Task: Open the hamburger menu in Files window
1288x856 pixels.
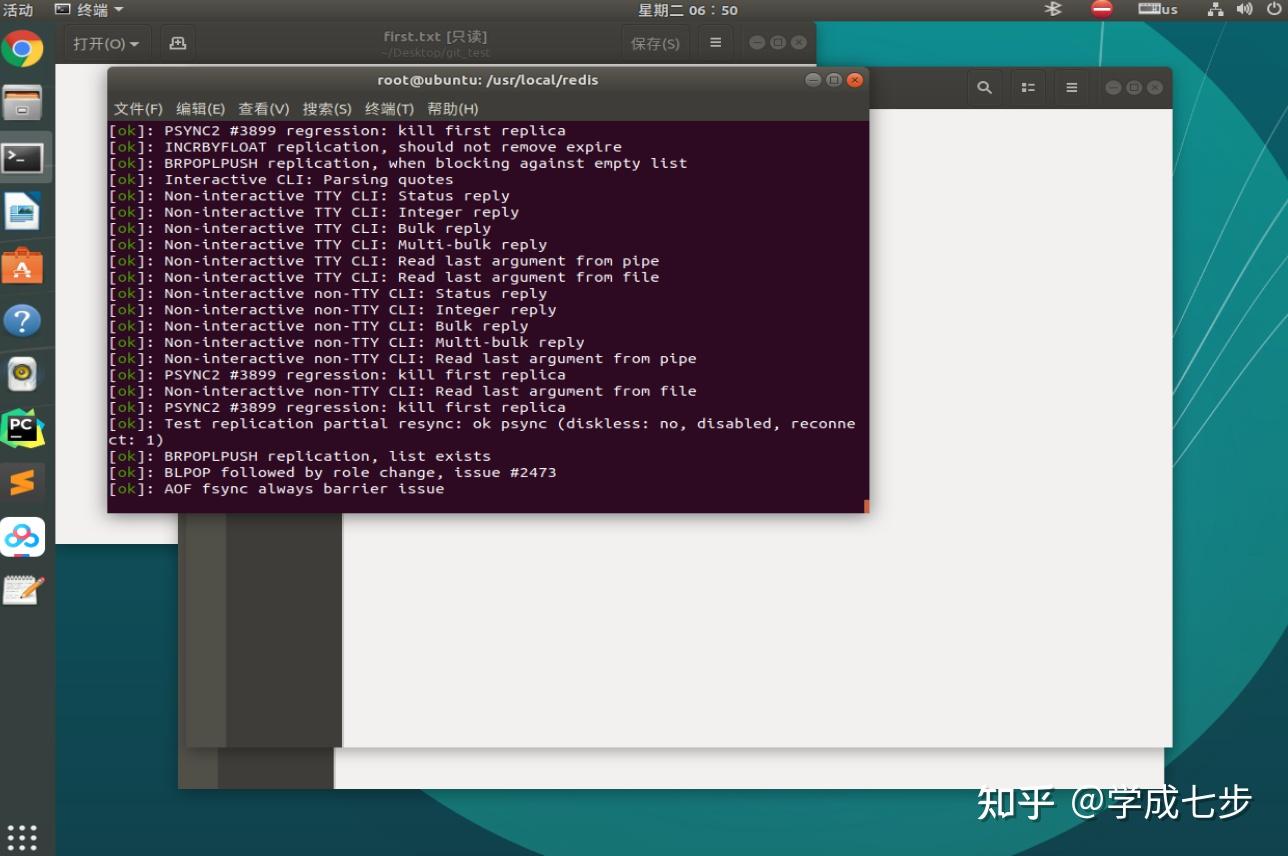Action: [1071, 88]
